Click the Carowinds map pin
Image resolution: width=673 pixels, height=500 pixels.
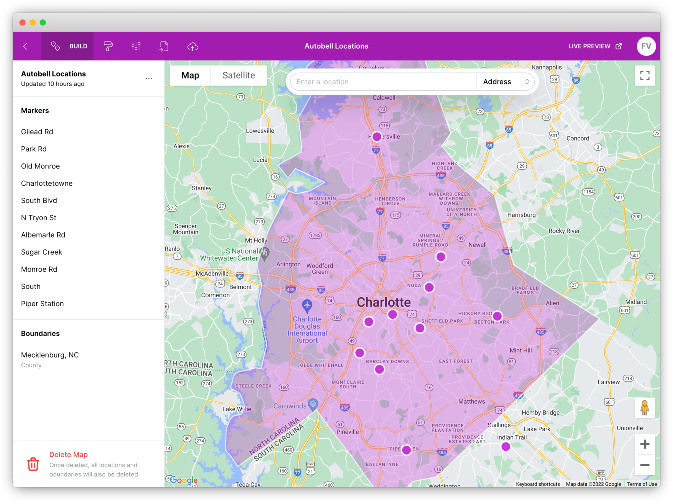(x=313, y=404)
